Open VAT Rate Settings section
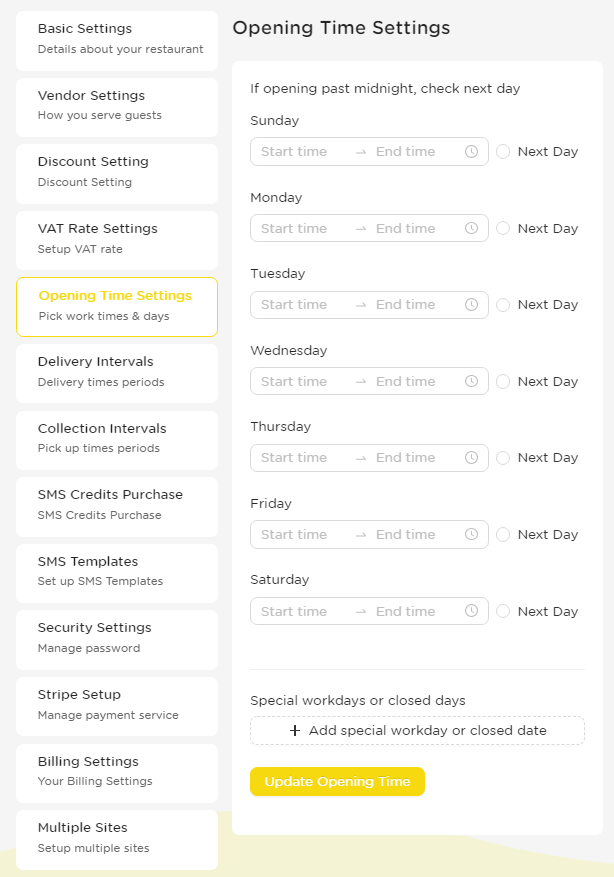The height and width of the screenshot is (877, 614). coord(117,241)
